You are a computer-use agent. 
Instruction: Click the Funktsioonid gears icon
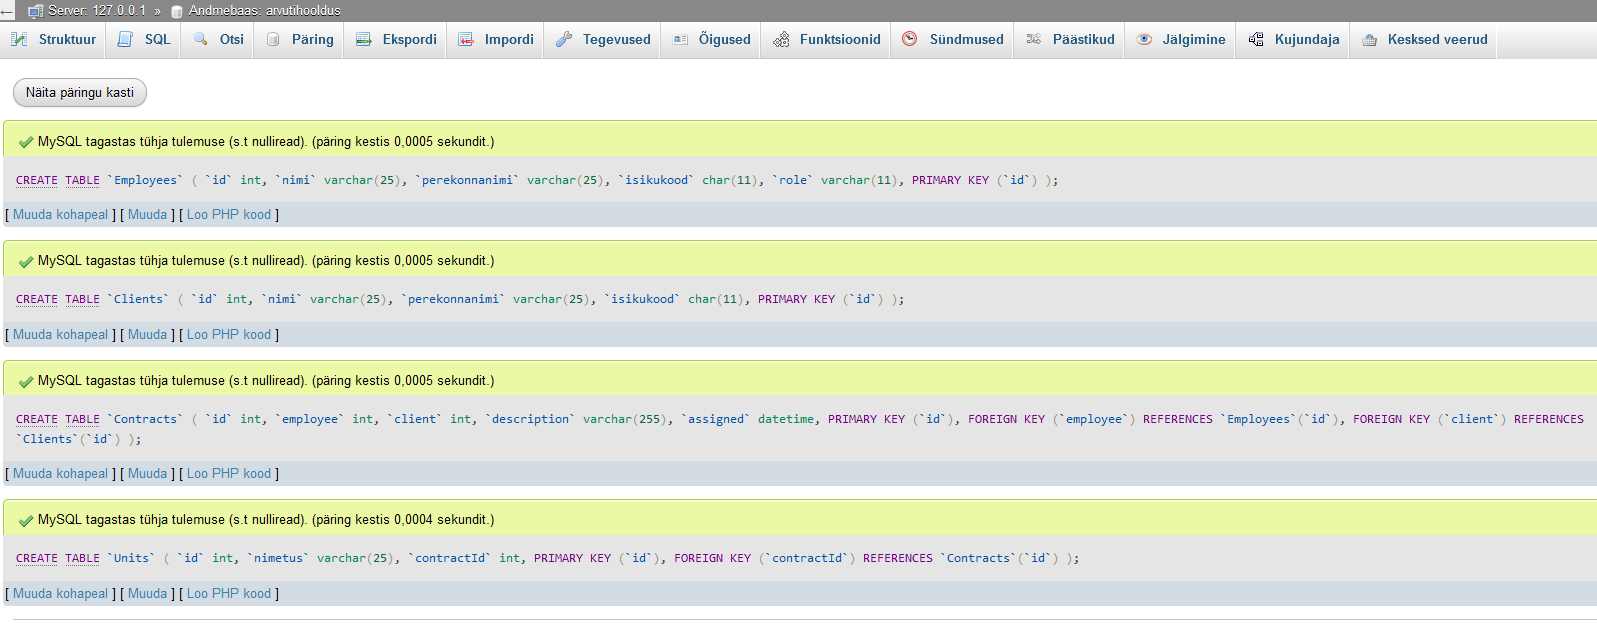pos(781,39)
